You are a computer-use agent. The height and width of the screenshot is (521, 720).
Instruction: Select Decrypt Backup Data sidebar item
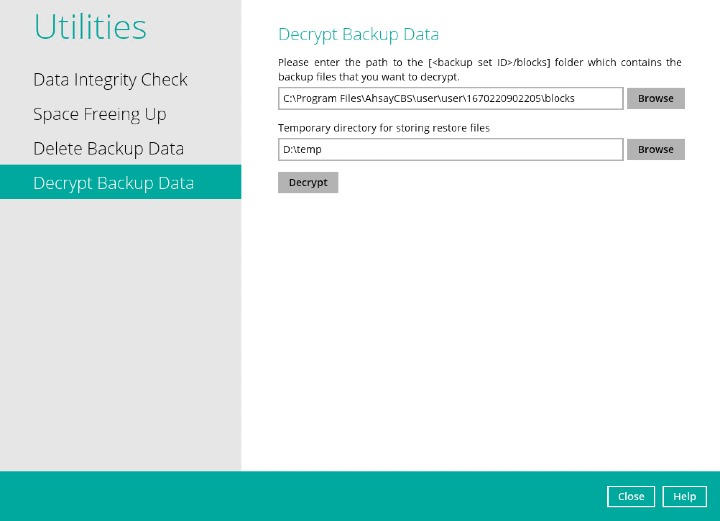[113, 183]
